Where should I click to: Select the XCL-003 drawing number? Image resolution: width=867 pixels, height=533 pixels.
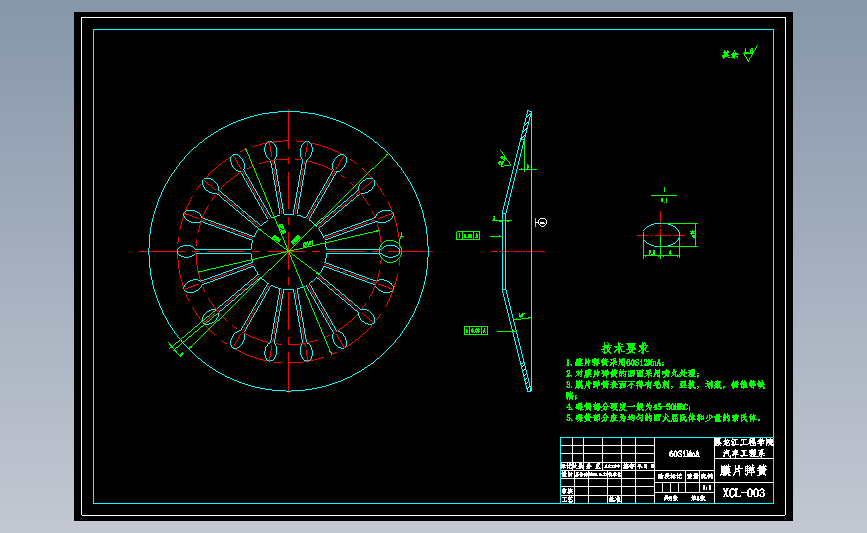click(744, 493)
